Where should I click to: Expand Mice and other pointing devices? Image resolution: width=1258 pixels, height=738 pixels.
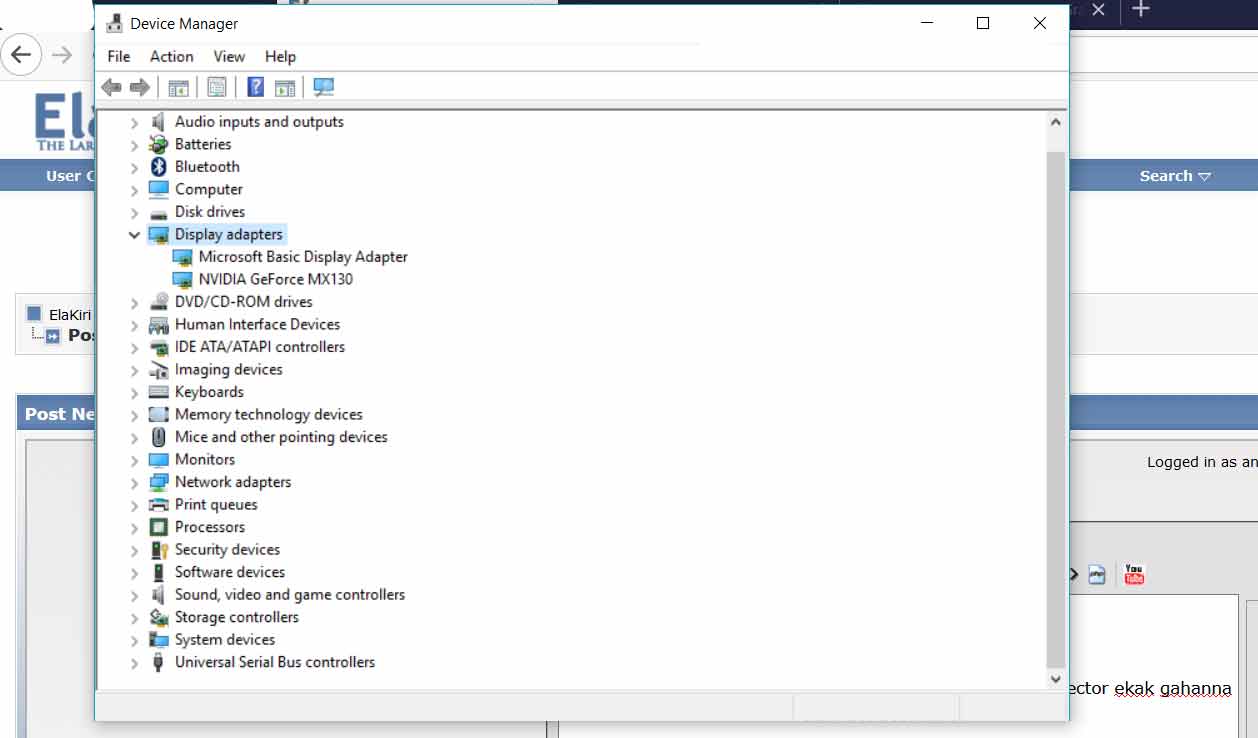coord(135,437)
